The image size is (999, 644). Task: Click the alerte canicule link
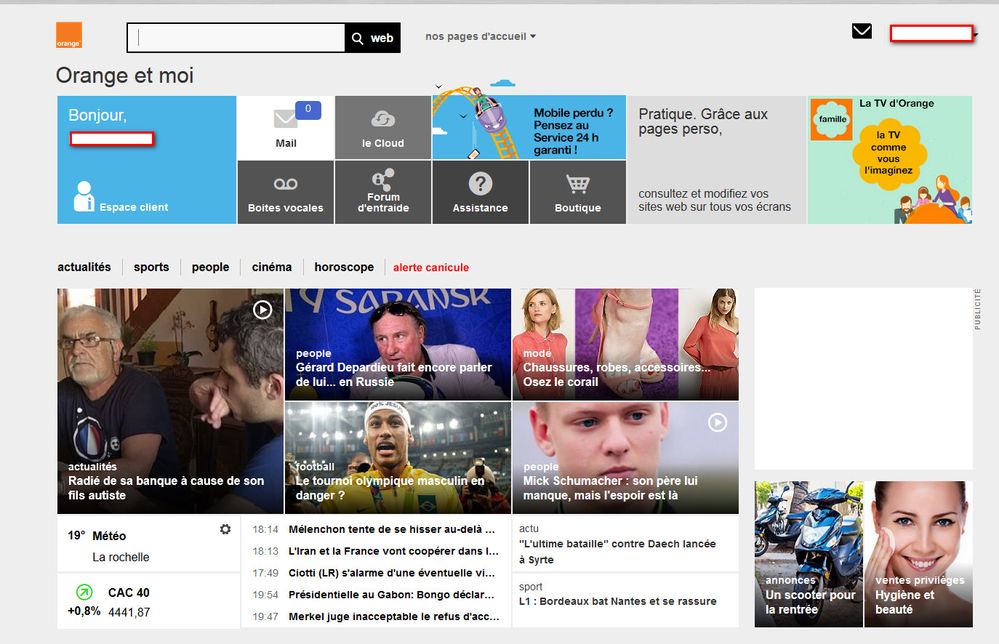pos(431,268)
